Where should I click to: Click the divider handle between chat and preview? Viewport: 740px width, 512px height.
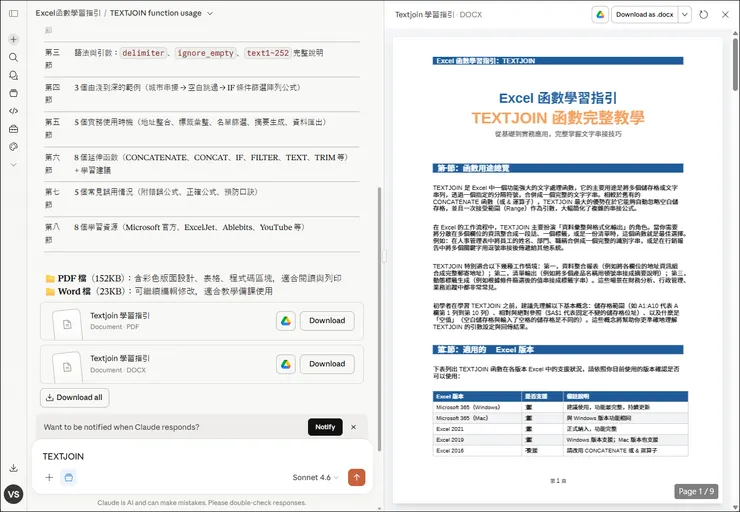(384, 256)
